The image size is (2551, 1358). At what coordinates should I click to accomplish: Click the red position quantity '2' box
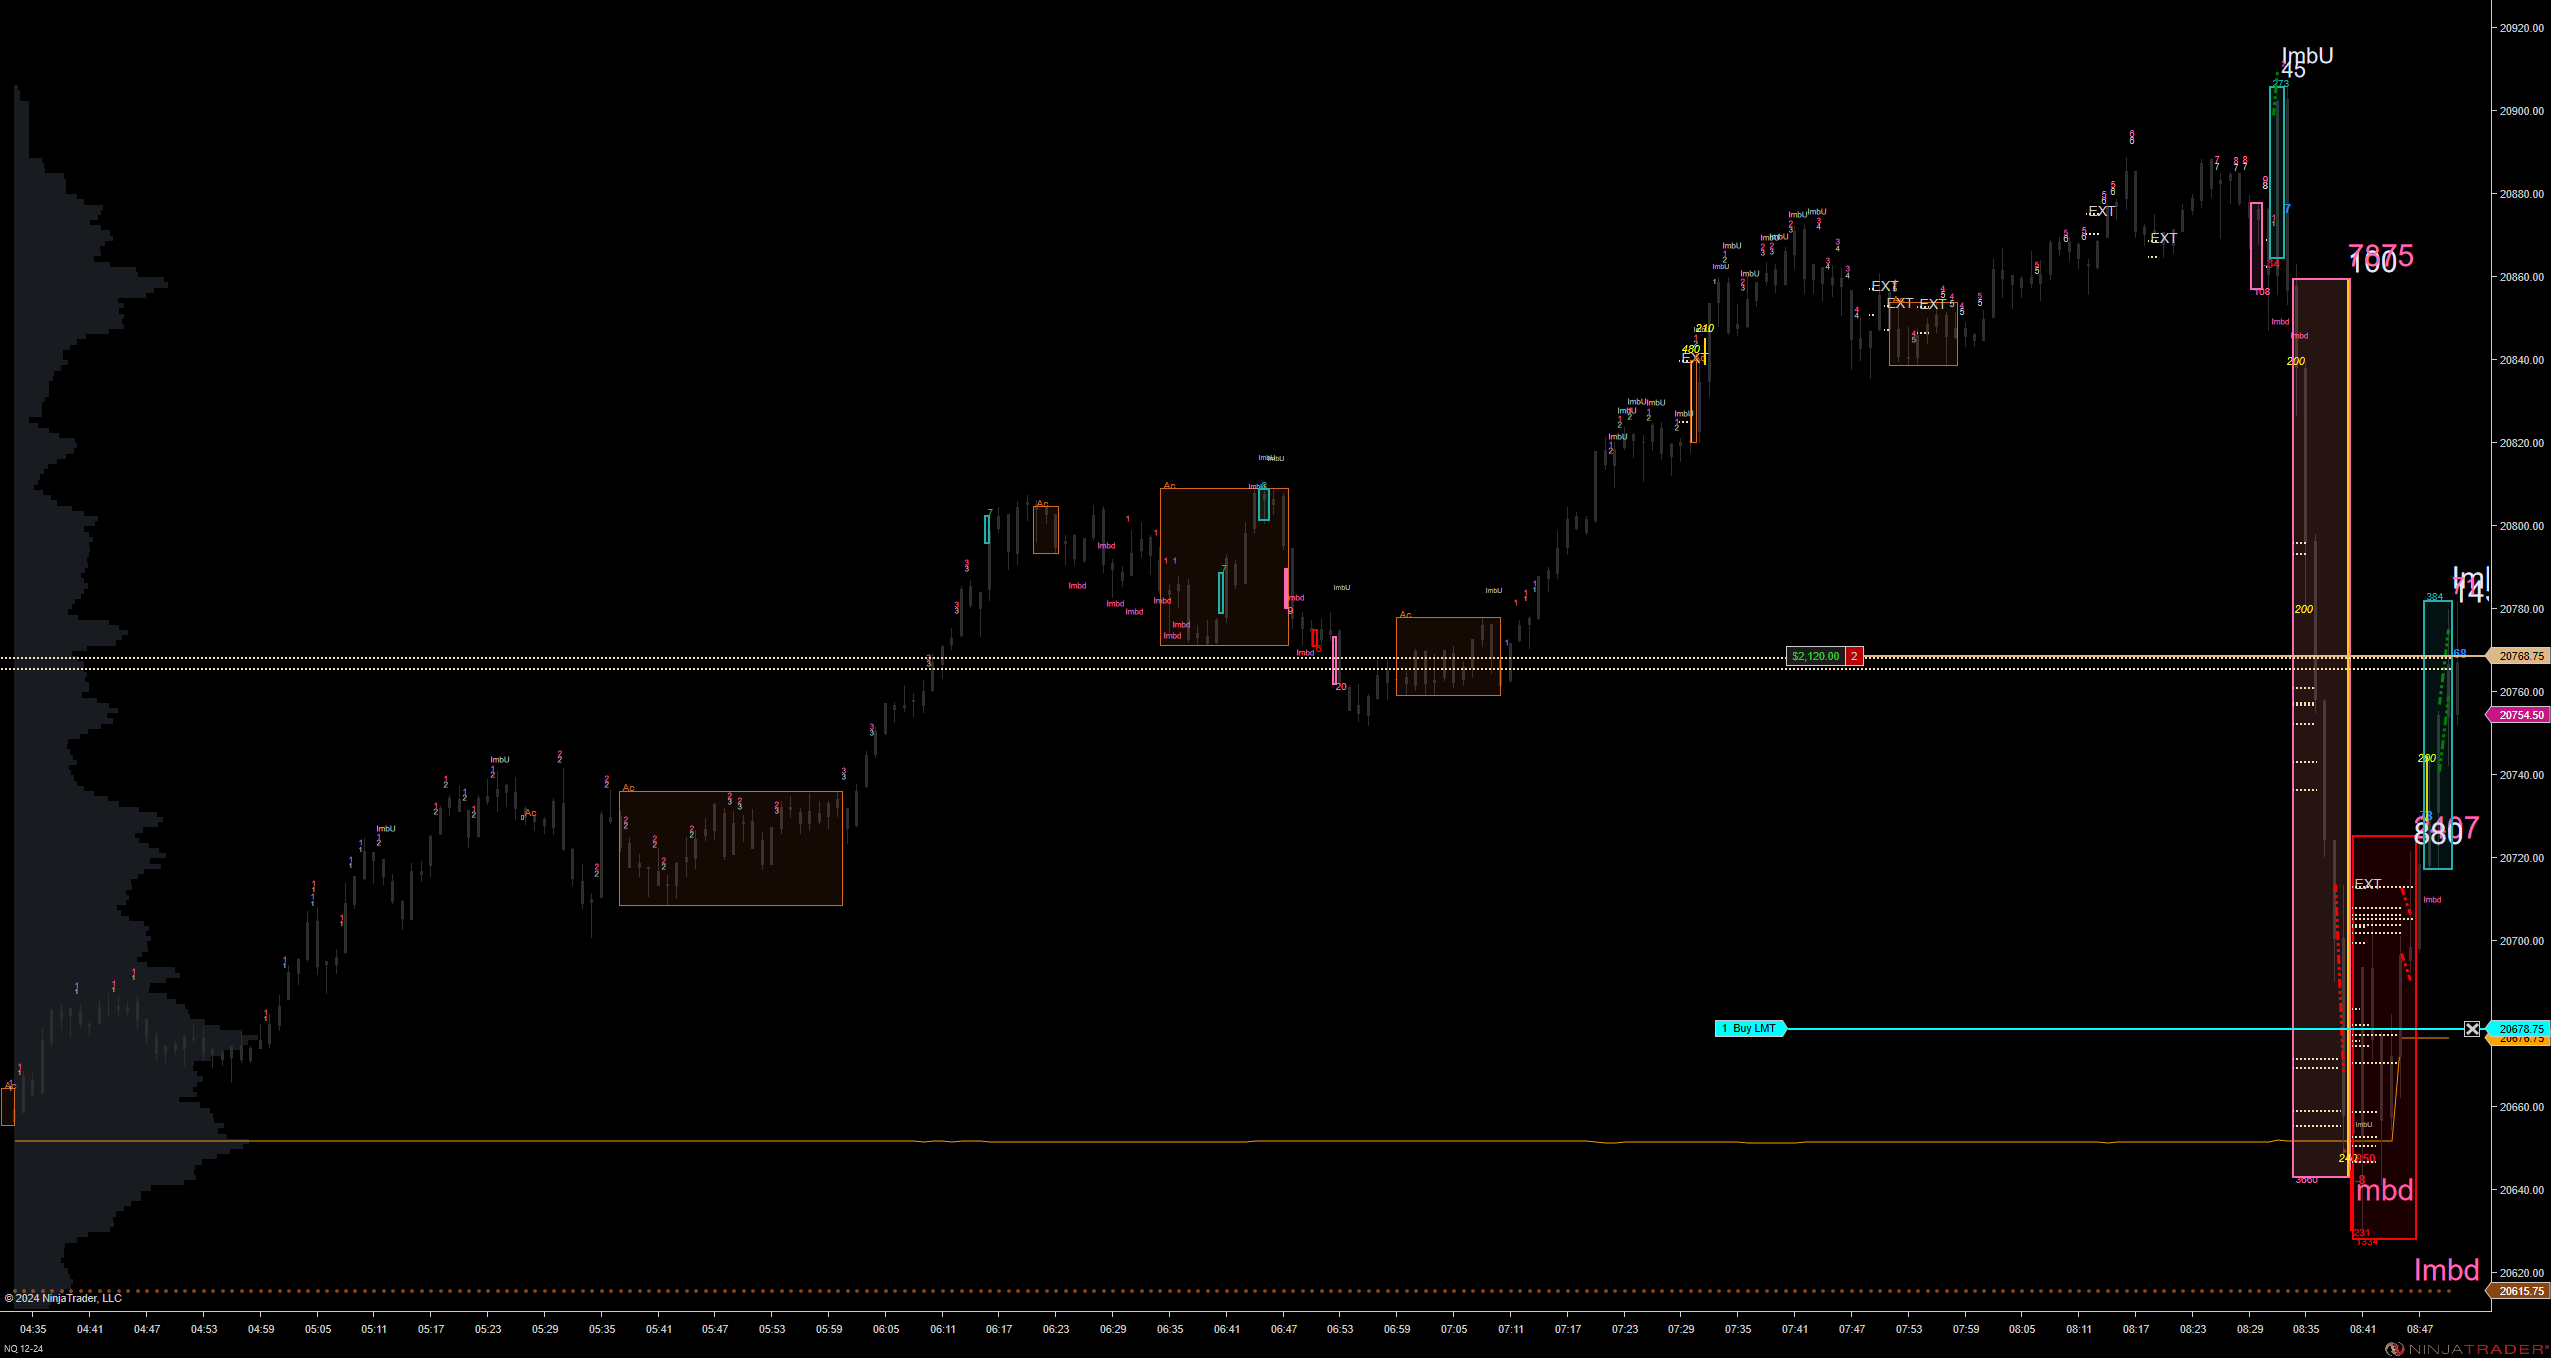pyautogui.click(x=1854, y=656)
